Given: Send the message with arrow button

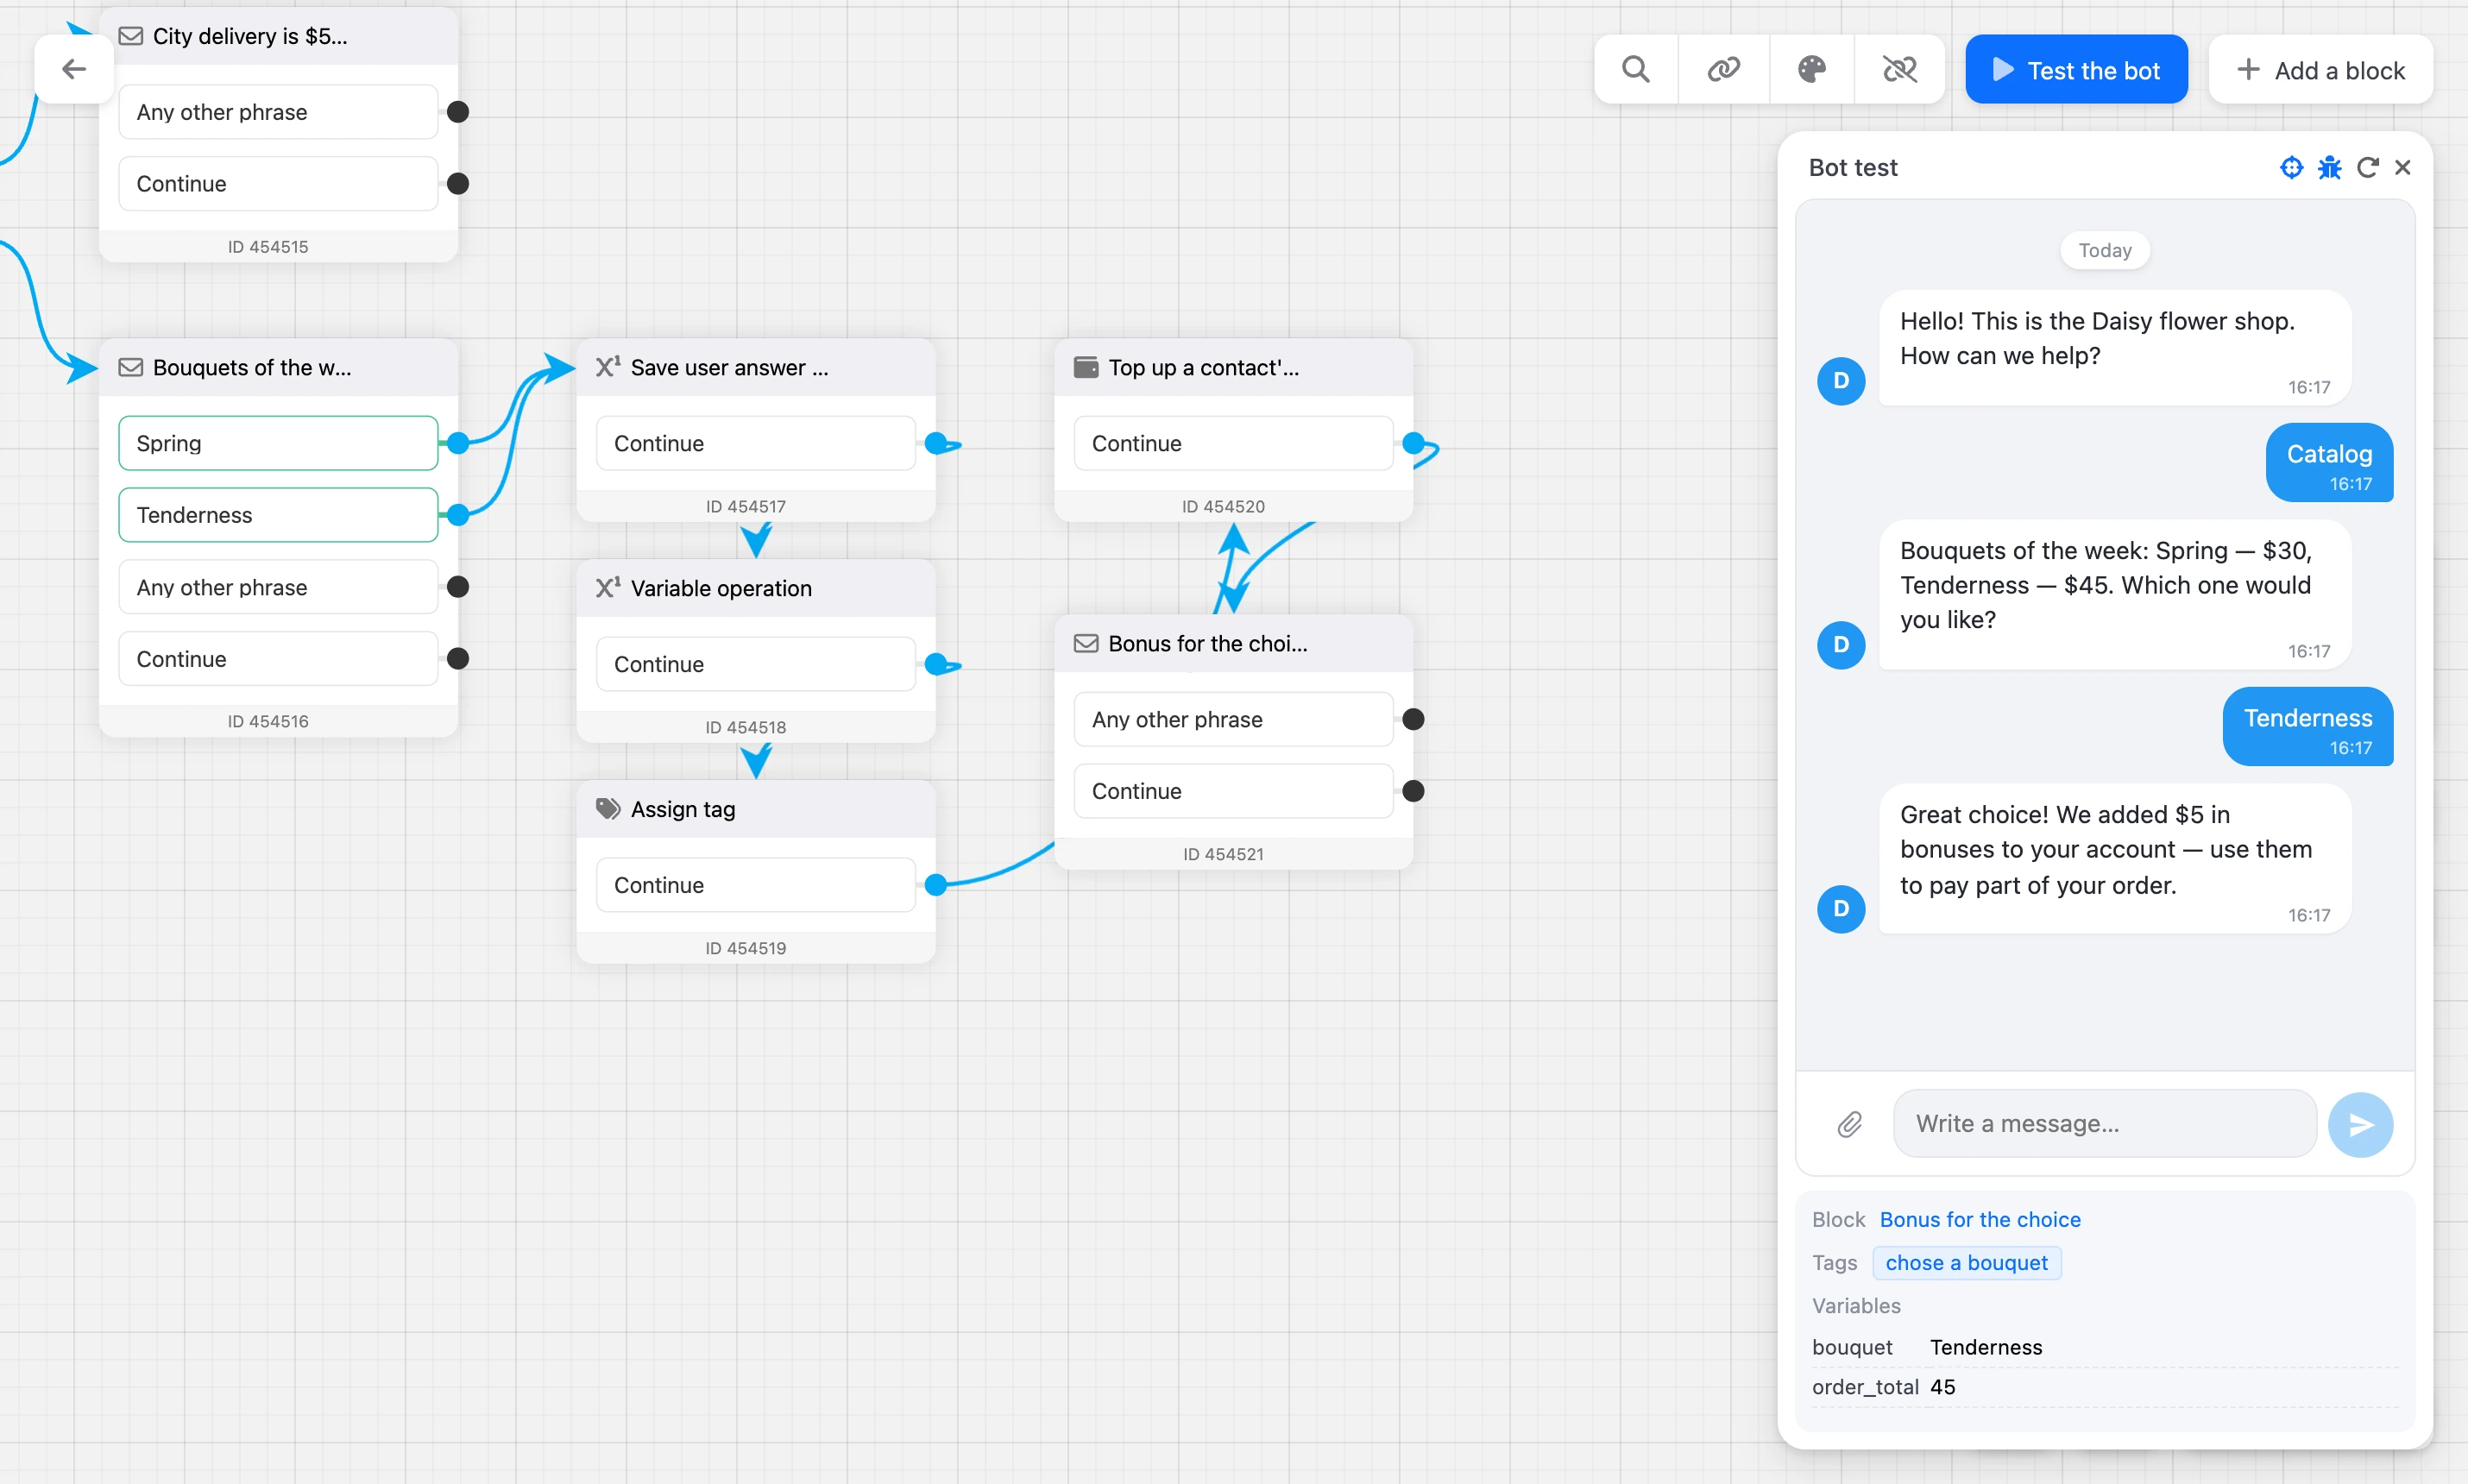Looking at the screenshot, I should pos(2360,1125).
